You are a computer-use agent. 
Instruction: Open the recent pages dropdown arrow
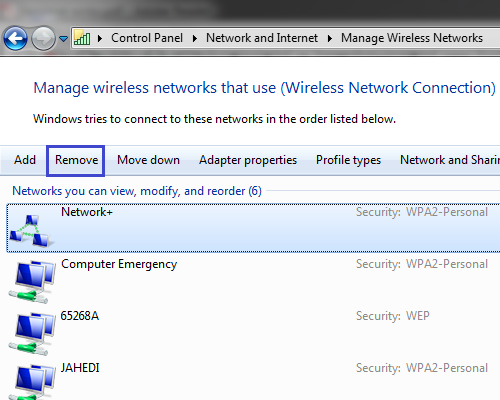point(63,39)
